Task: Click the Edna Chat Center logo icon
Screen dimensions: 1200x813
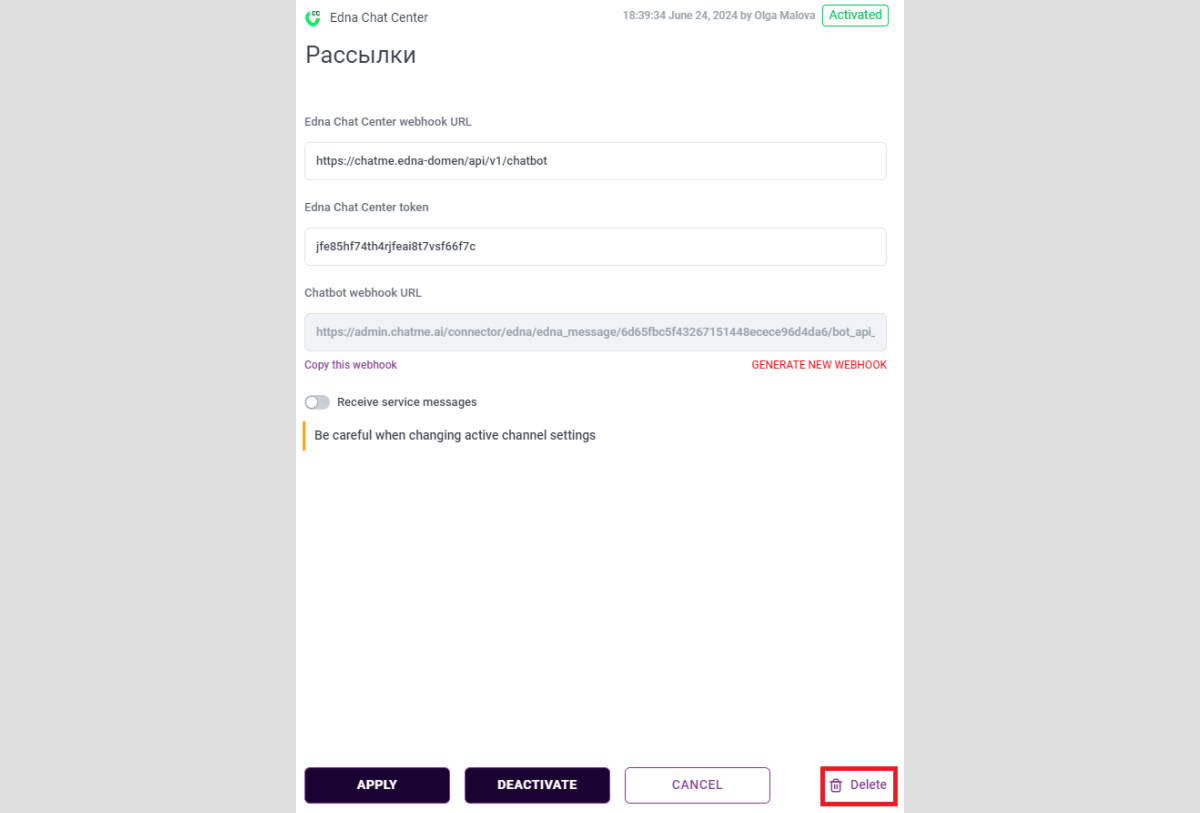Action: [x=313, y=17]
